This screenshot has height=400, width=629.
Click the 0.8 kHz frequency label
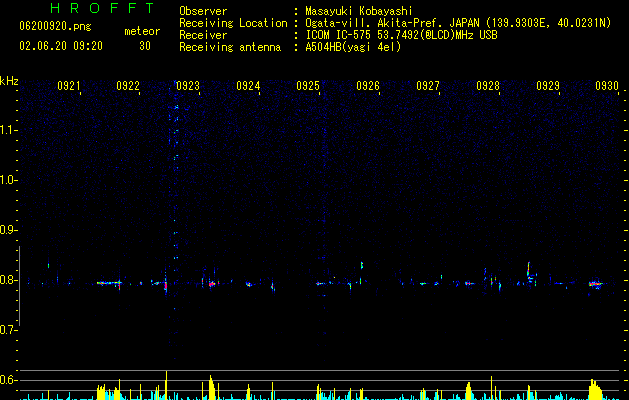click(8, 280)
